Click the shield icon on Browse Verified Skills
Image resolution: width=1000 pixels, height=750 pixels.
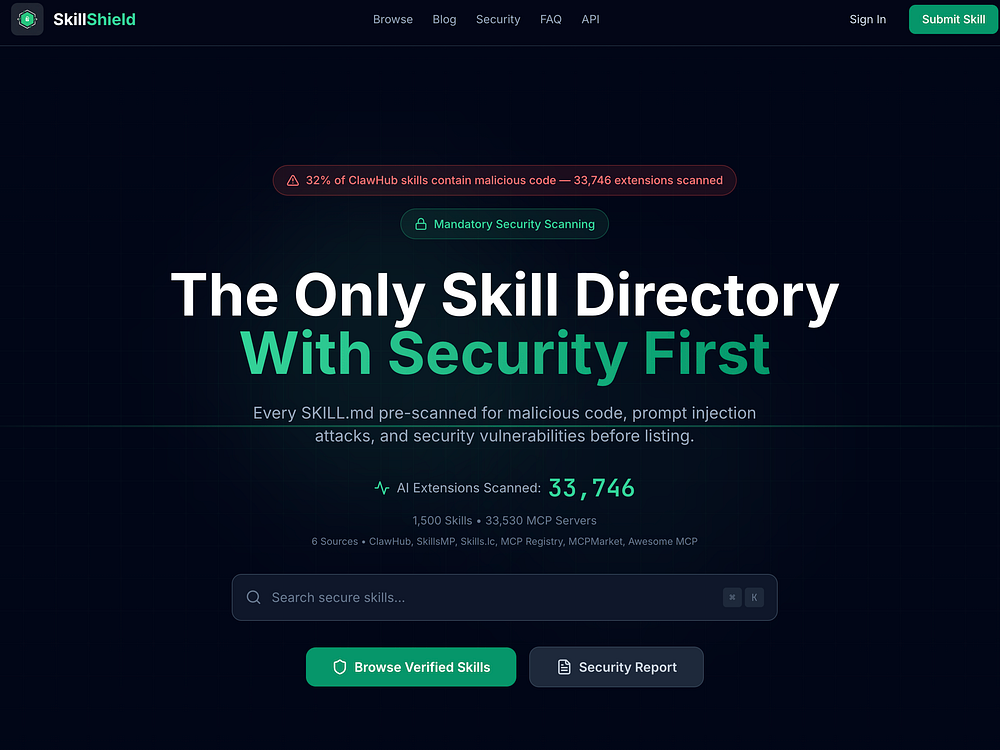click(x=340, y=667)
